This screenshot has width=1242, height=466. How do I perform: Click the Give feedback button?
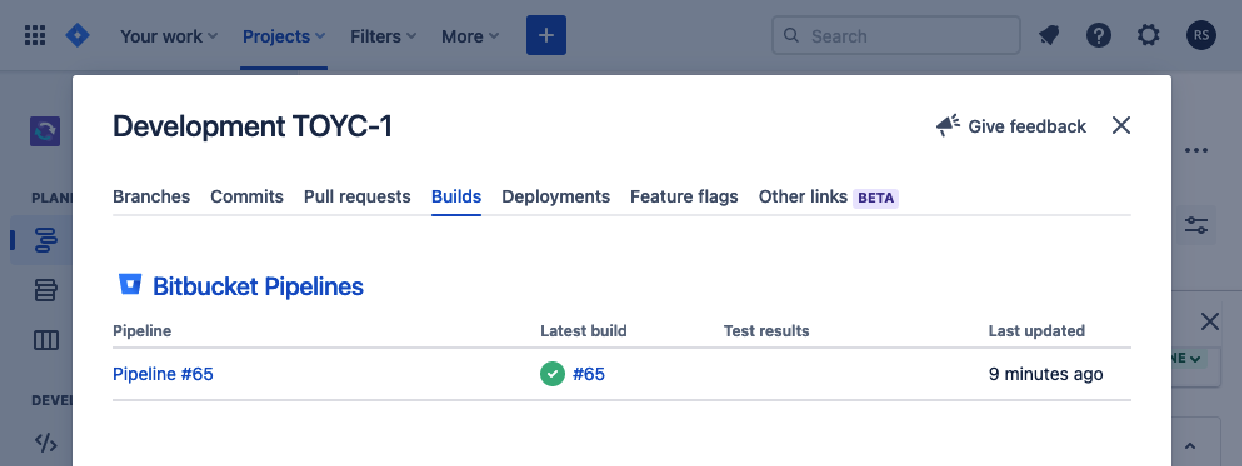(1011, 126)
